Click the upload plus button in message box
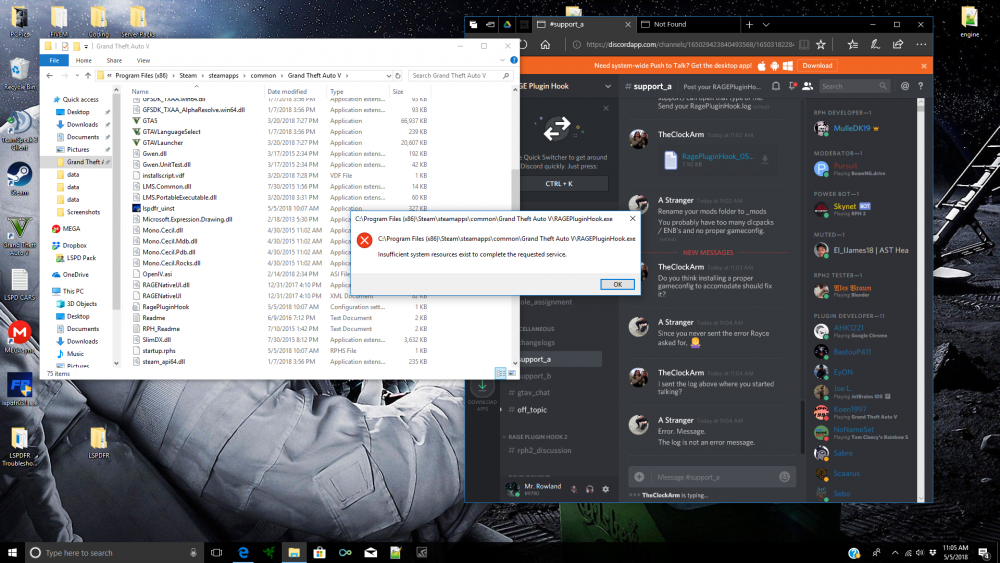The height and width of the screenshot is (563, 1000). (639, 477)
